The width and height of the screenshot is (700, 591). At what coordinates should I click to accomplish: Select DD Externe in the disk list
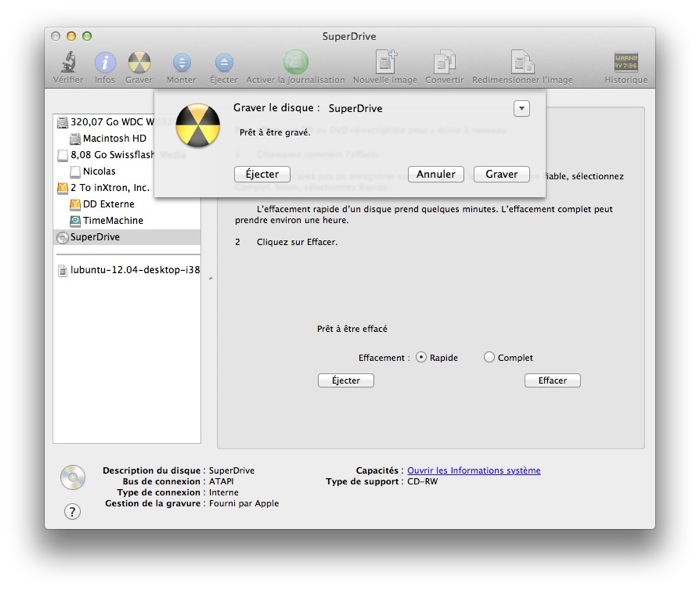click(x=127, y=204)
